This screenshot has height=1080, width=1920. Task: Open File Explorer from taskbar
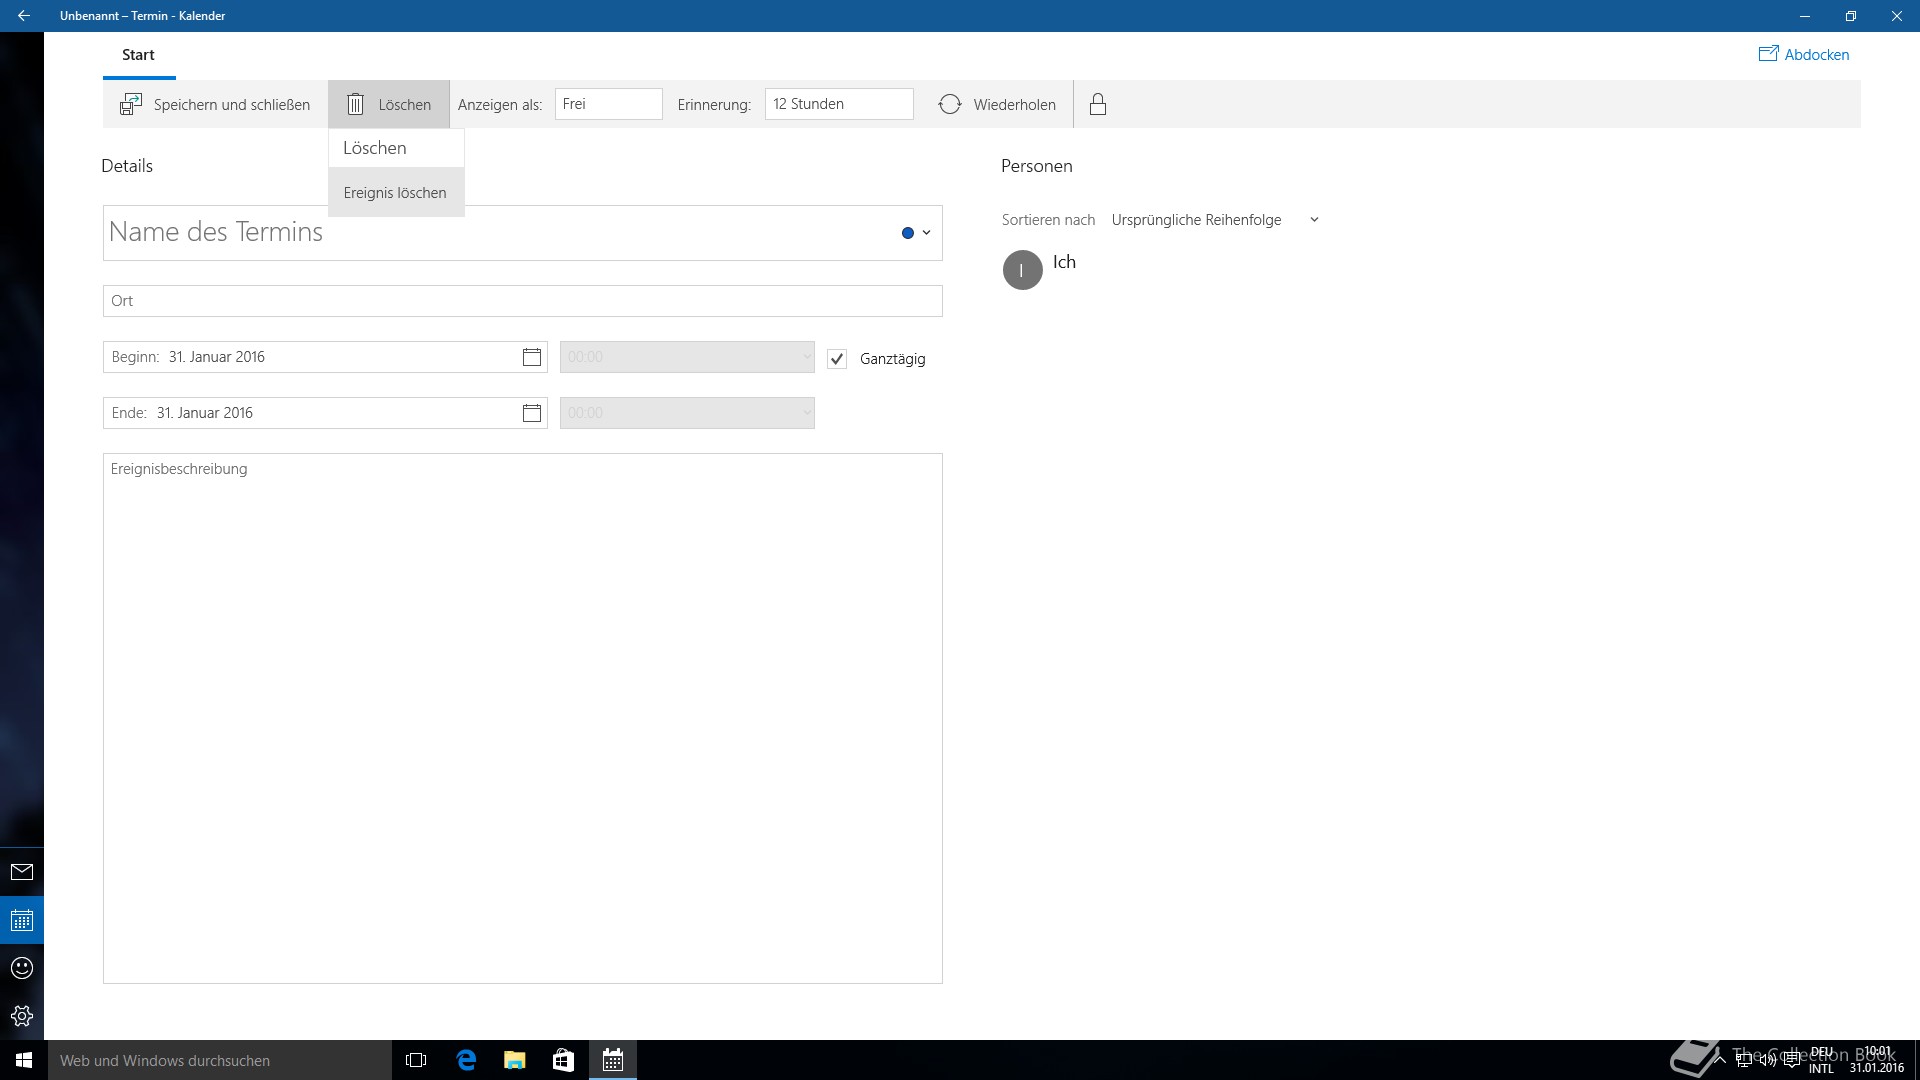click(x=515, y=1060)
